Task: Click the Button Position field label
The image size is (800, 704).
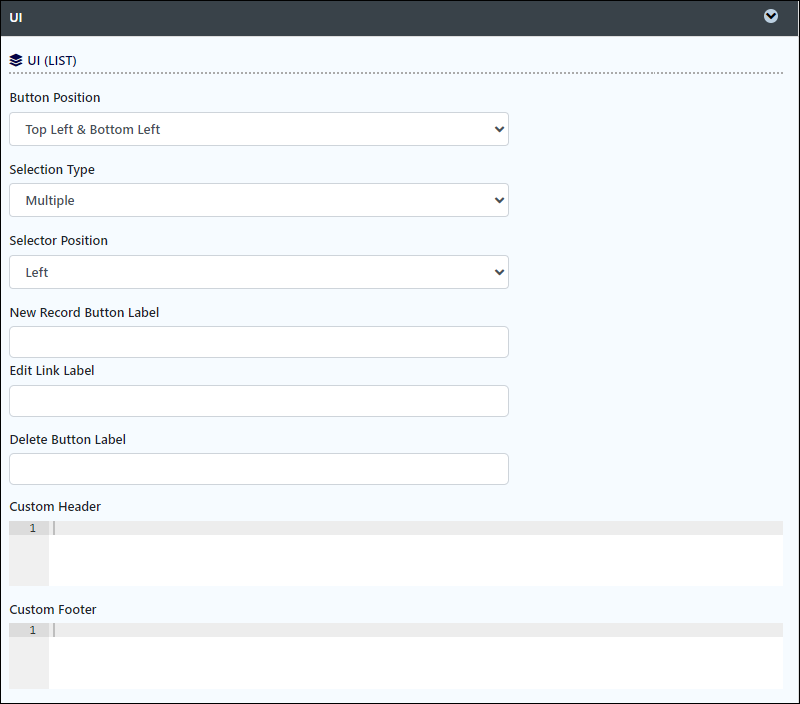Action: 55,97
